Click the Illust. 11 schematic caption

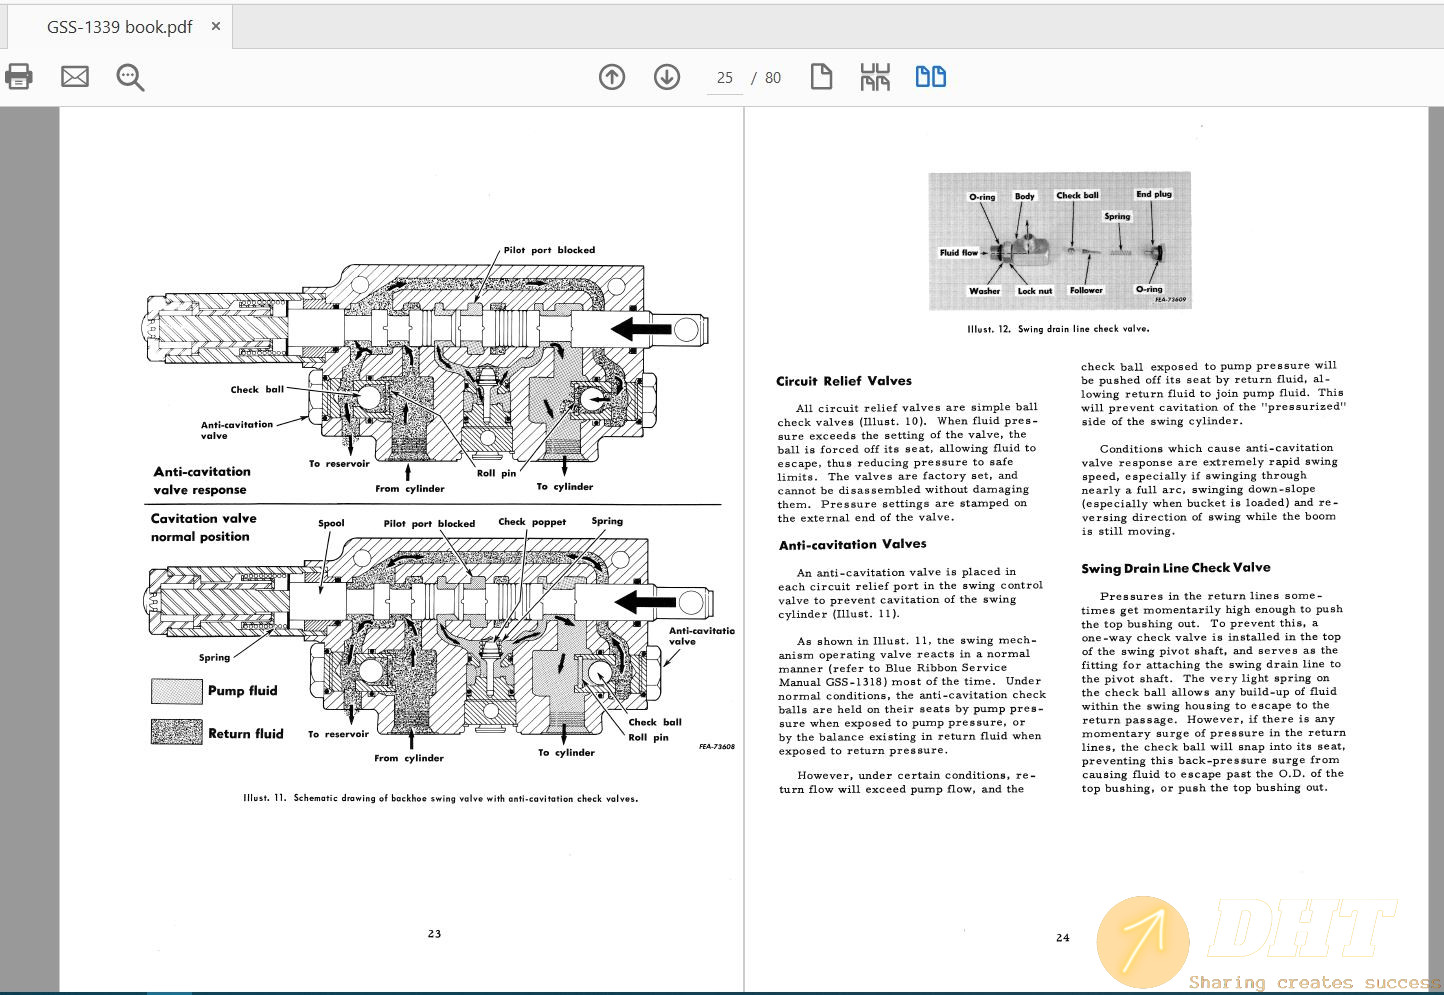coord(440,798)
